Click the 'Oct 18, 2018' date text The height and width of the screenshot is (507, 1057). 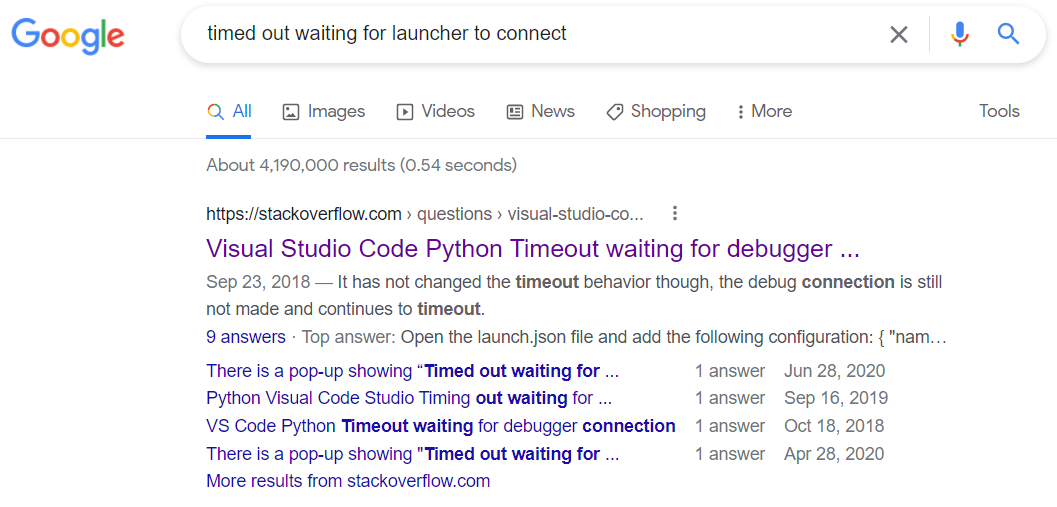834,426
